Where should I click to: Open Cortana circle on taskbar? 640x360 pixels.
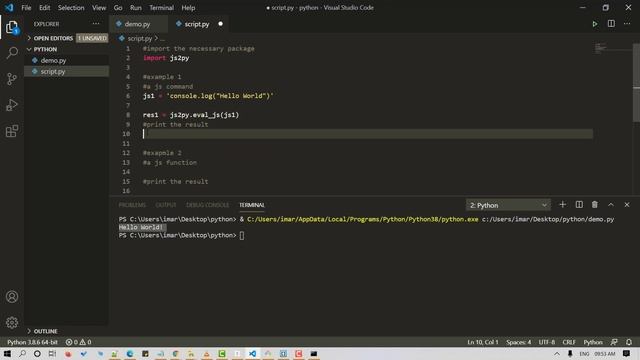tap(37, 353)
